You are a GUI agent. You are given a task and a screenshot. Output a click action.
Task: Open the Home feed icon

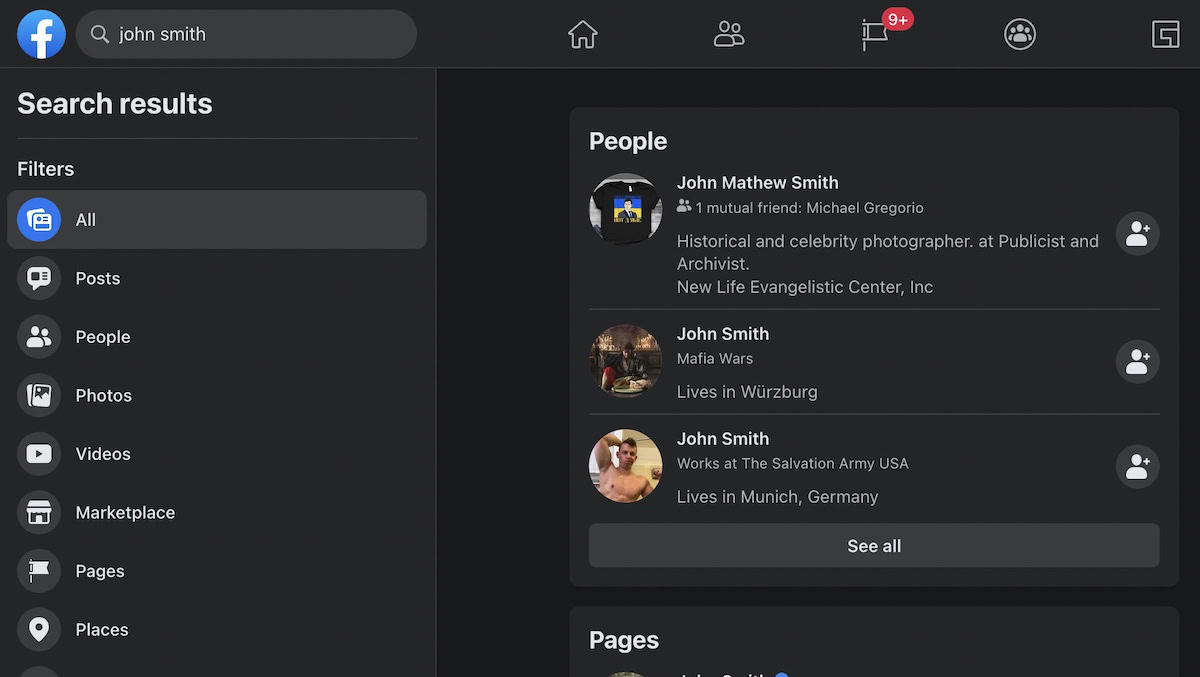[582, 35]
